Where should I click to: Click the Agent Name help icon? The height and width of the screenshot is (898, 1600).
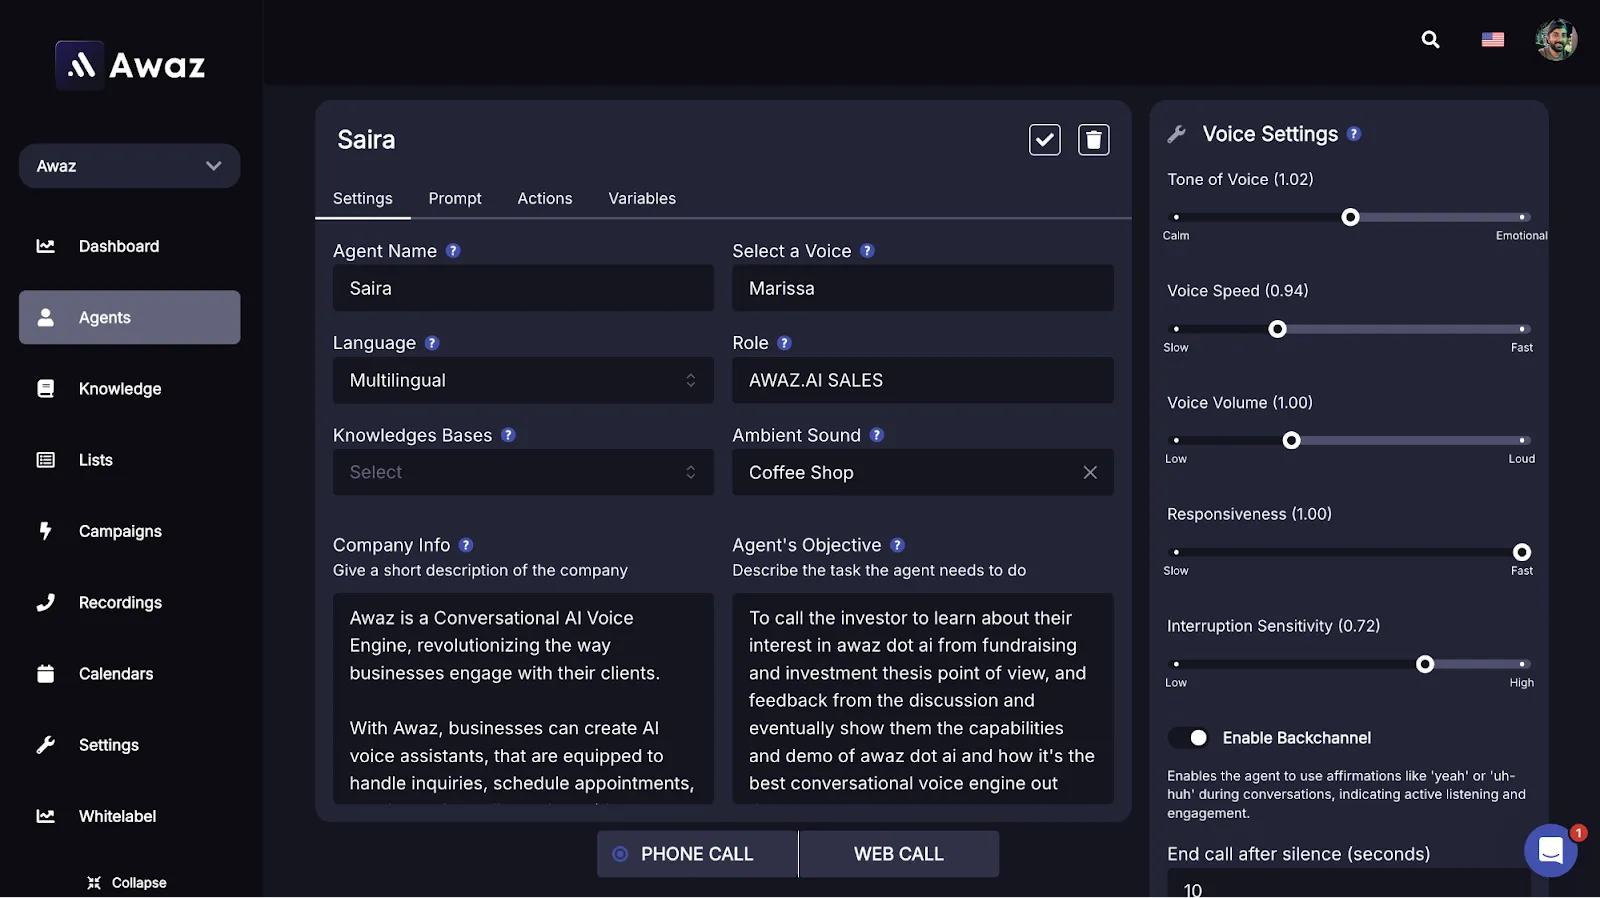[x=453, y=251]
